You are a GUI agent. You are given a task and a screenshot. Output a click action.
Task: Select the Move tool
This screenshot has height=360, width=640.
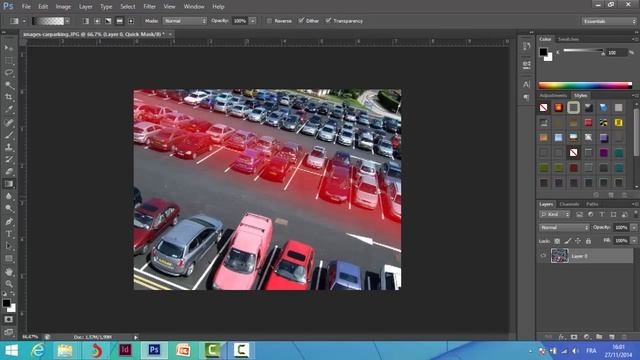click(9, 48)
